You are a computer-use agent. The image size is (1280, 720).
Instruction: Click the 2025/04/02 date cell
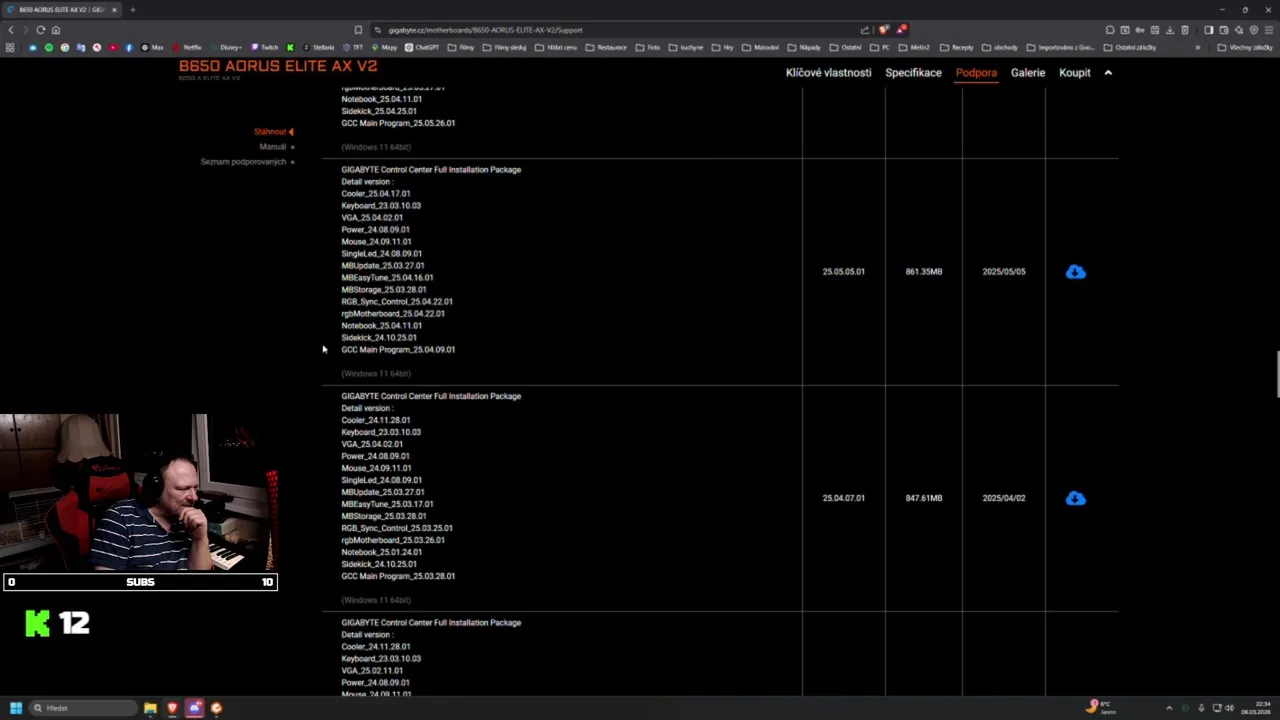tap(1004, 498)
